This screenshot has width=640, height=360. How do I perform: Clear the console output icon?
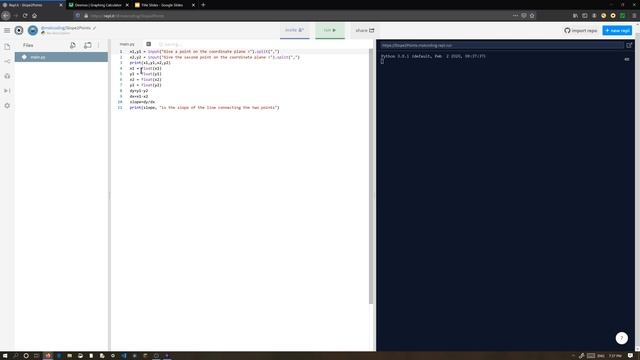(627, 59)
